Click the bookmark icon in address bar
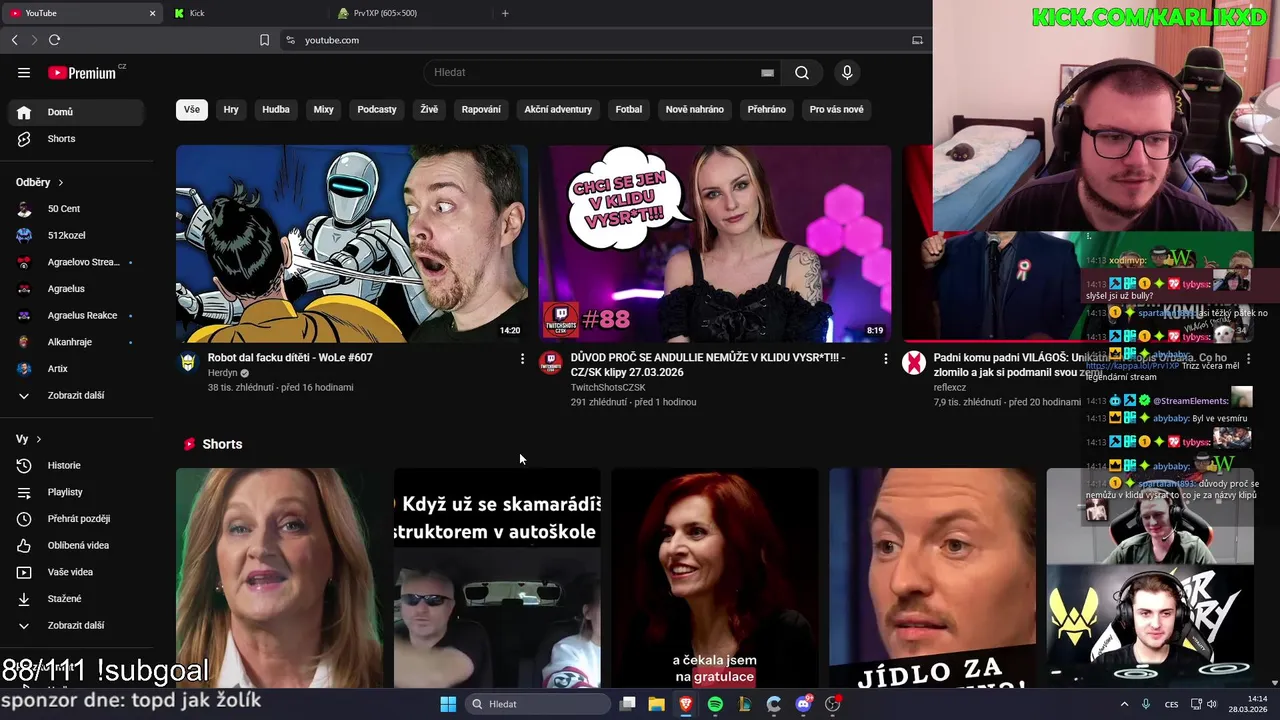The image size is (1280, 720). (264, 40)
